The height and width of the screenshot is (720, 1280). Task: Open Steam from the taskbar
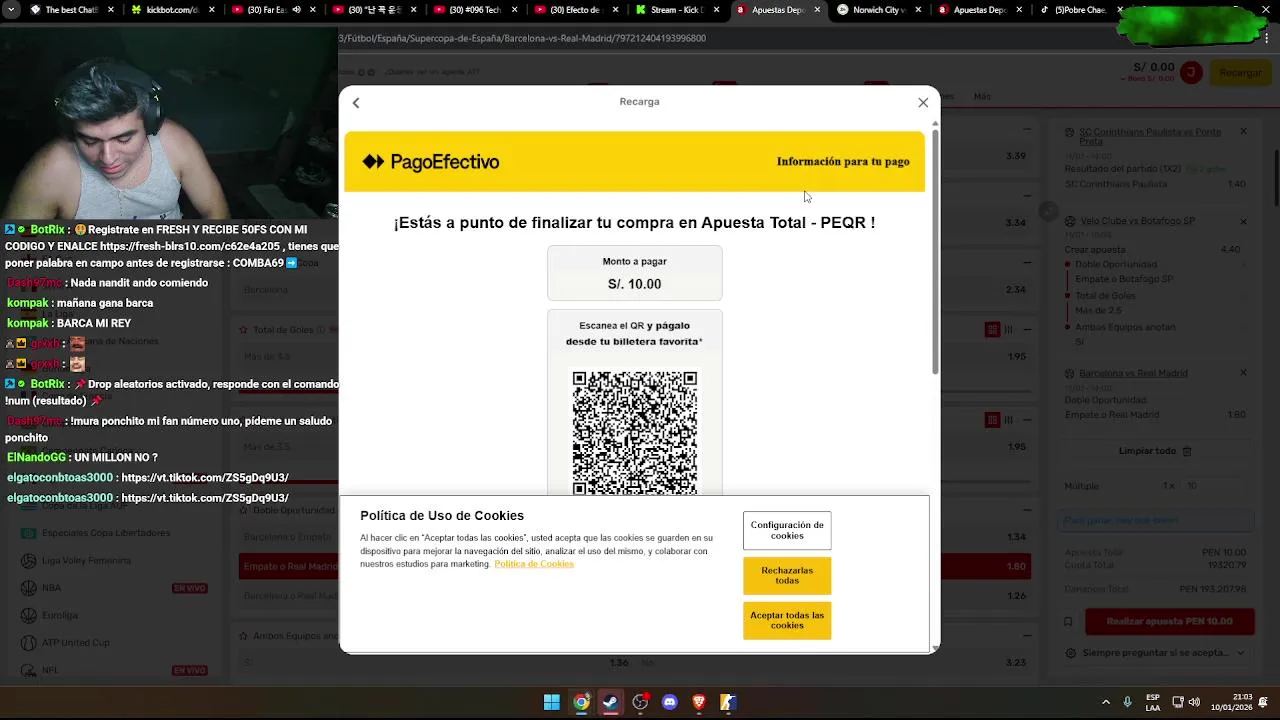click(610, 702)
